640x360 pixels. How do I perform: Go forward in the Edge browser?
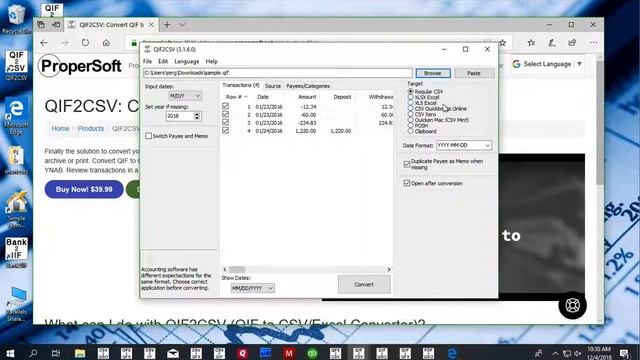[64, 42]
